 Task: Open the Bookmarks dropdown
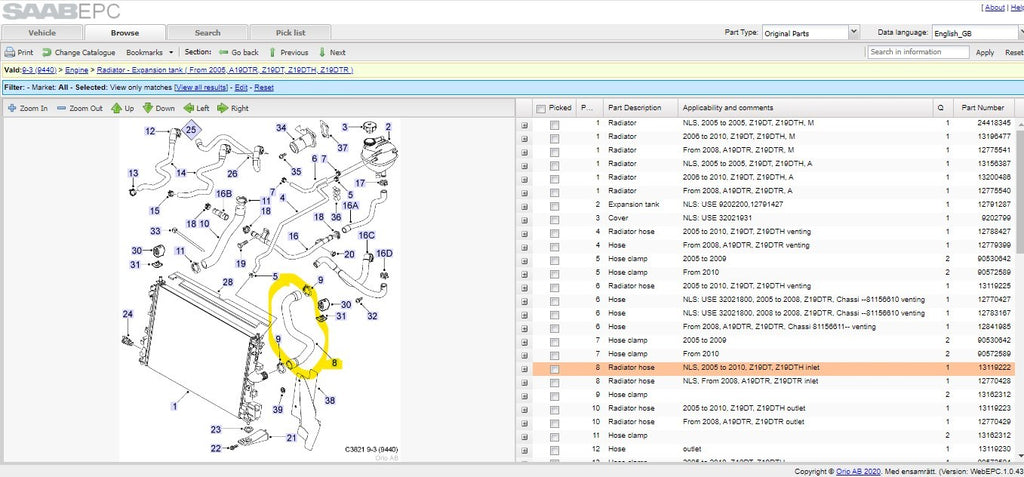150,52
